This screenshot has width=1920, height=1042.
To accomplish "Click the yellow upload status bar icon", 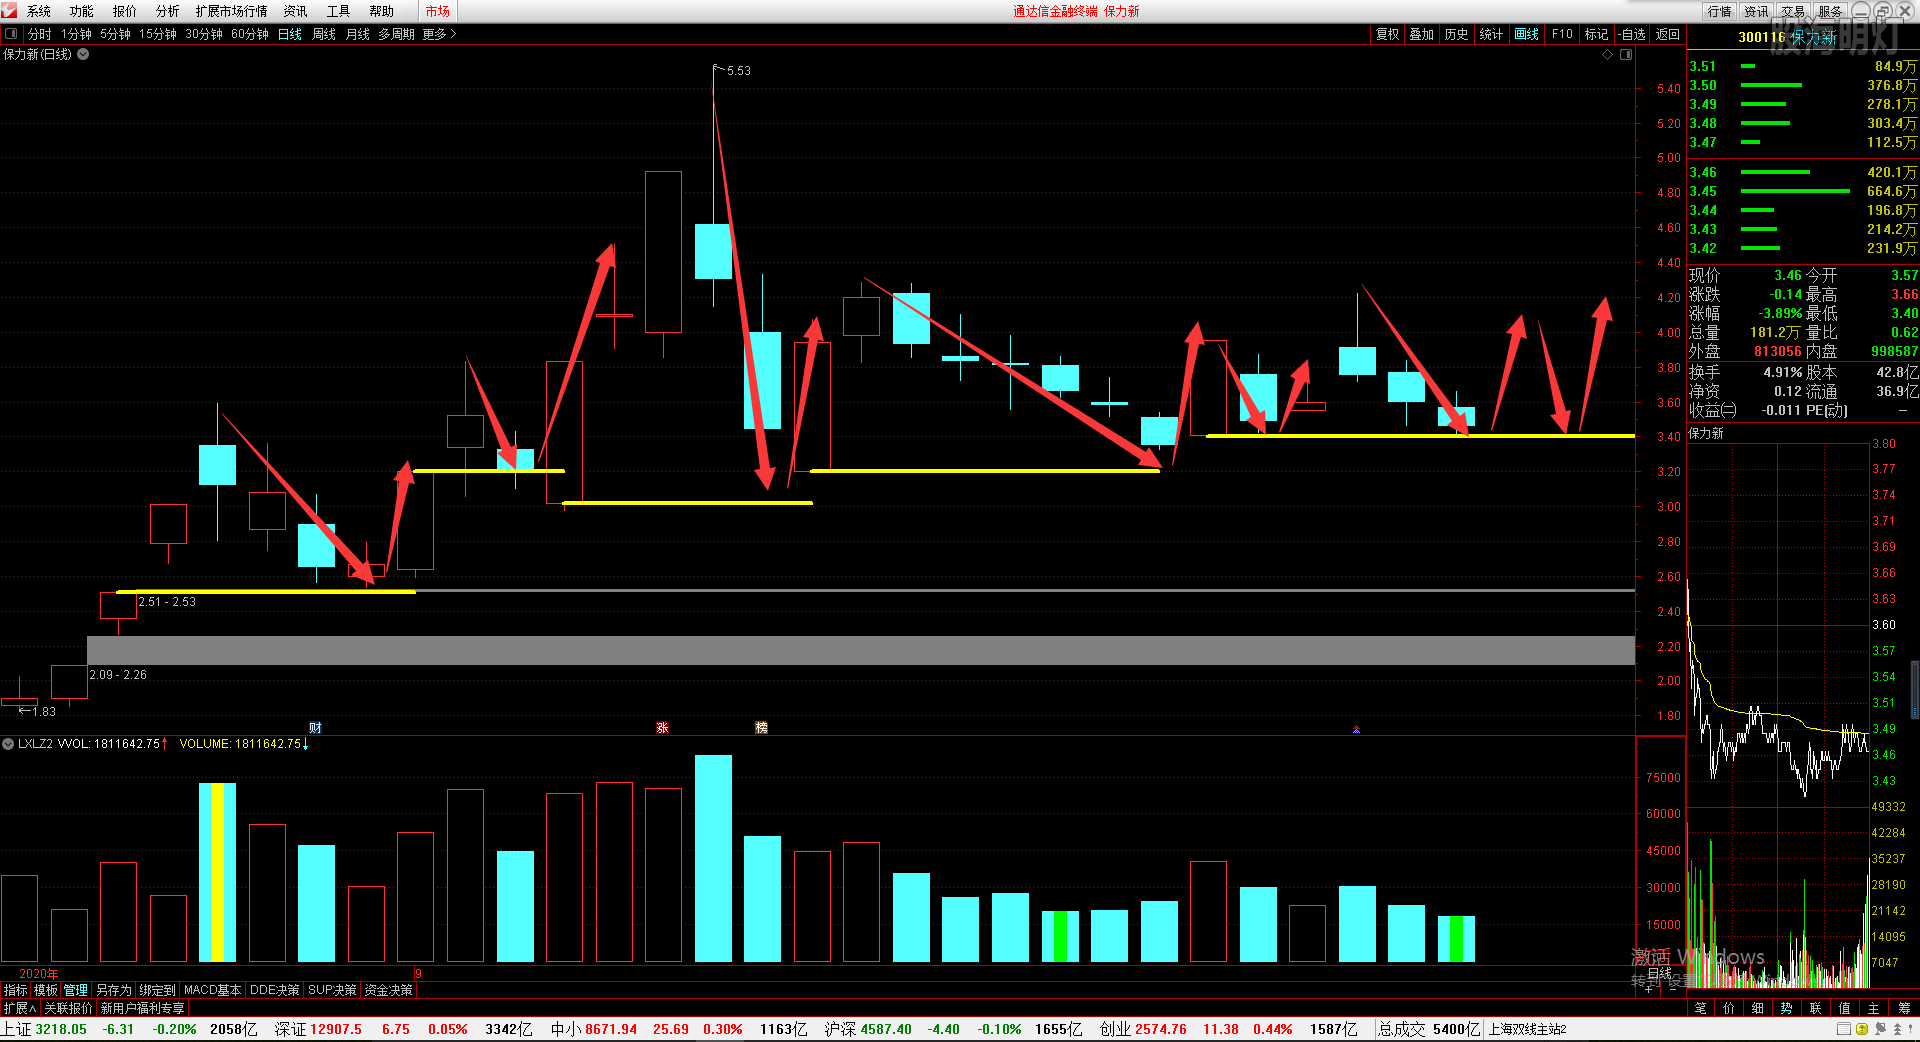I will click(x=1862, y=1029).
